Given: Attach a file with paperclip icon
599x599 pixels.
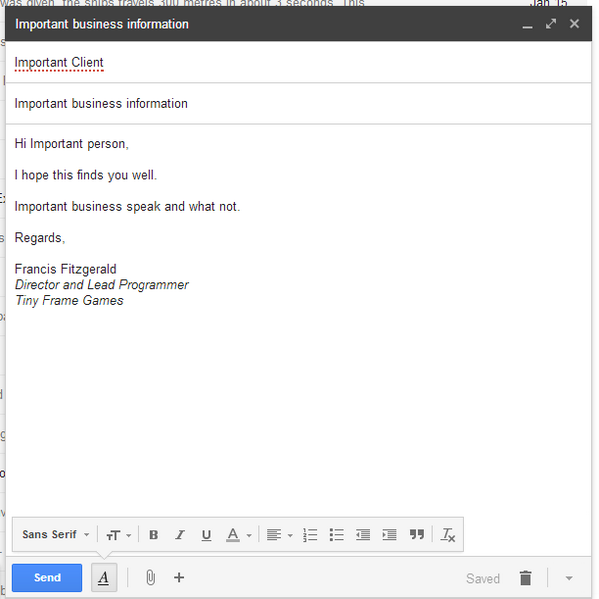Looking at the screenshot, I should click(151, 578).
